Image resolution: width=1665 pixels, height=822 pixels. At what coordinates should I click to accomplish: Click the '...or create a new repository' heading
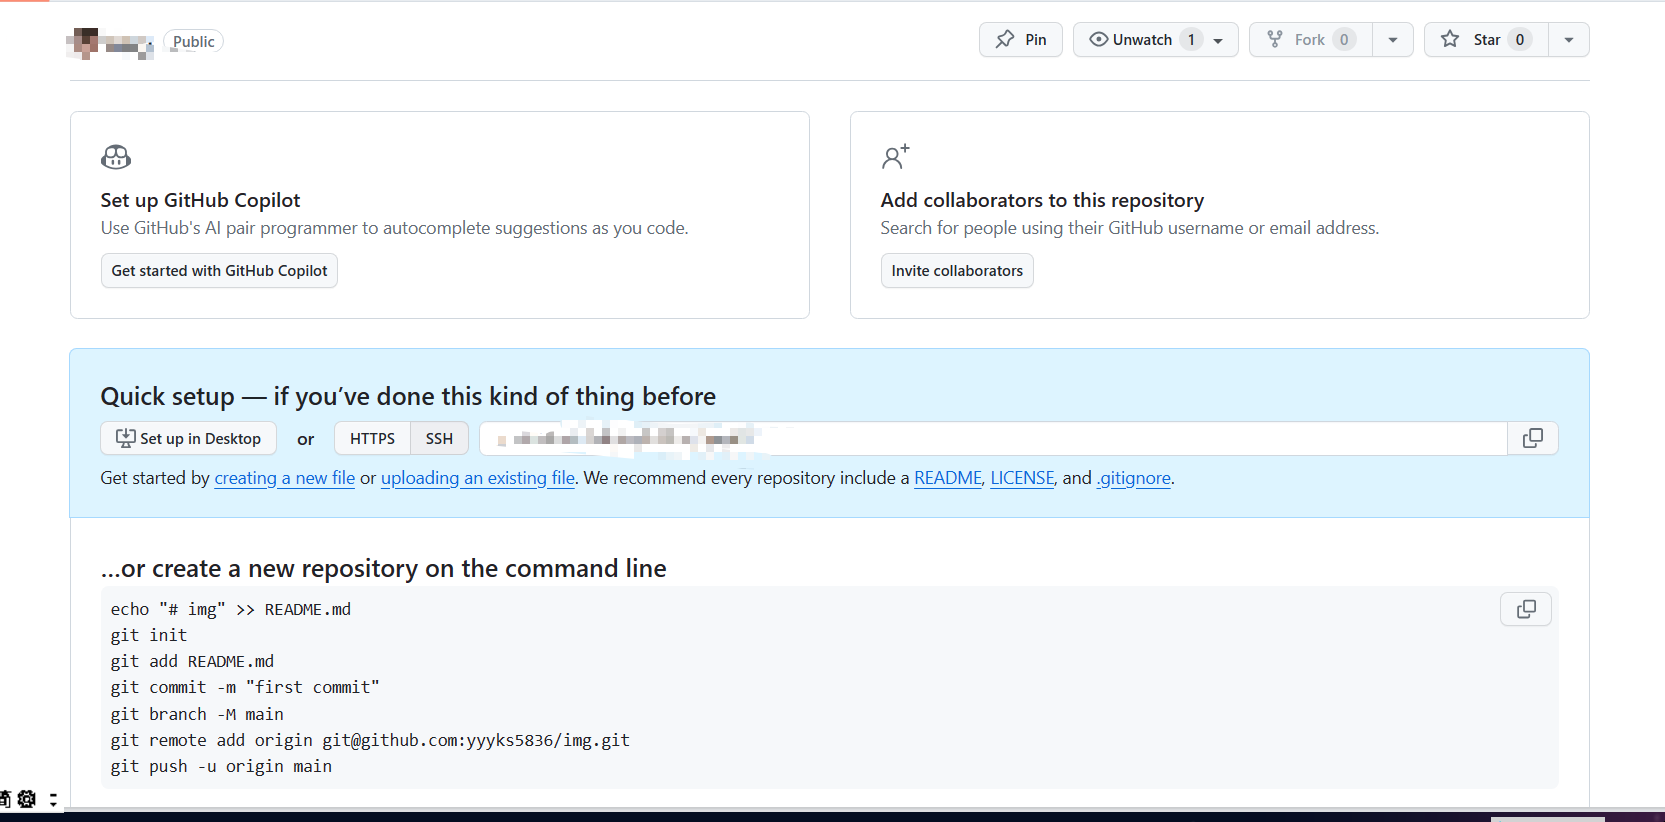point(383,568)
